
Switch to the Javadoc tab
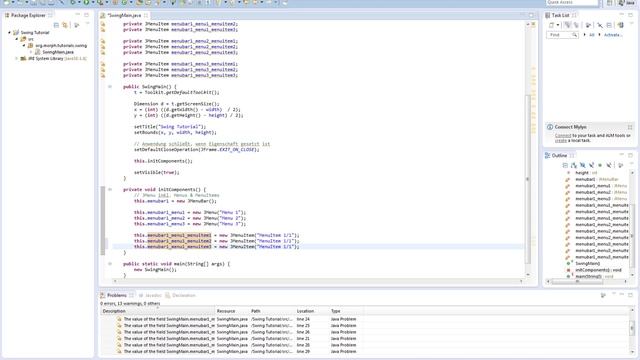pyautogui.click(x=153, y=295)
